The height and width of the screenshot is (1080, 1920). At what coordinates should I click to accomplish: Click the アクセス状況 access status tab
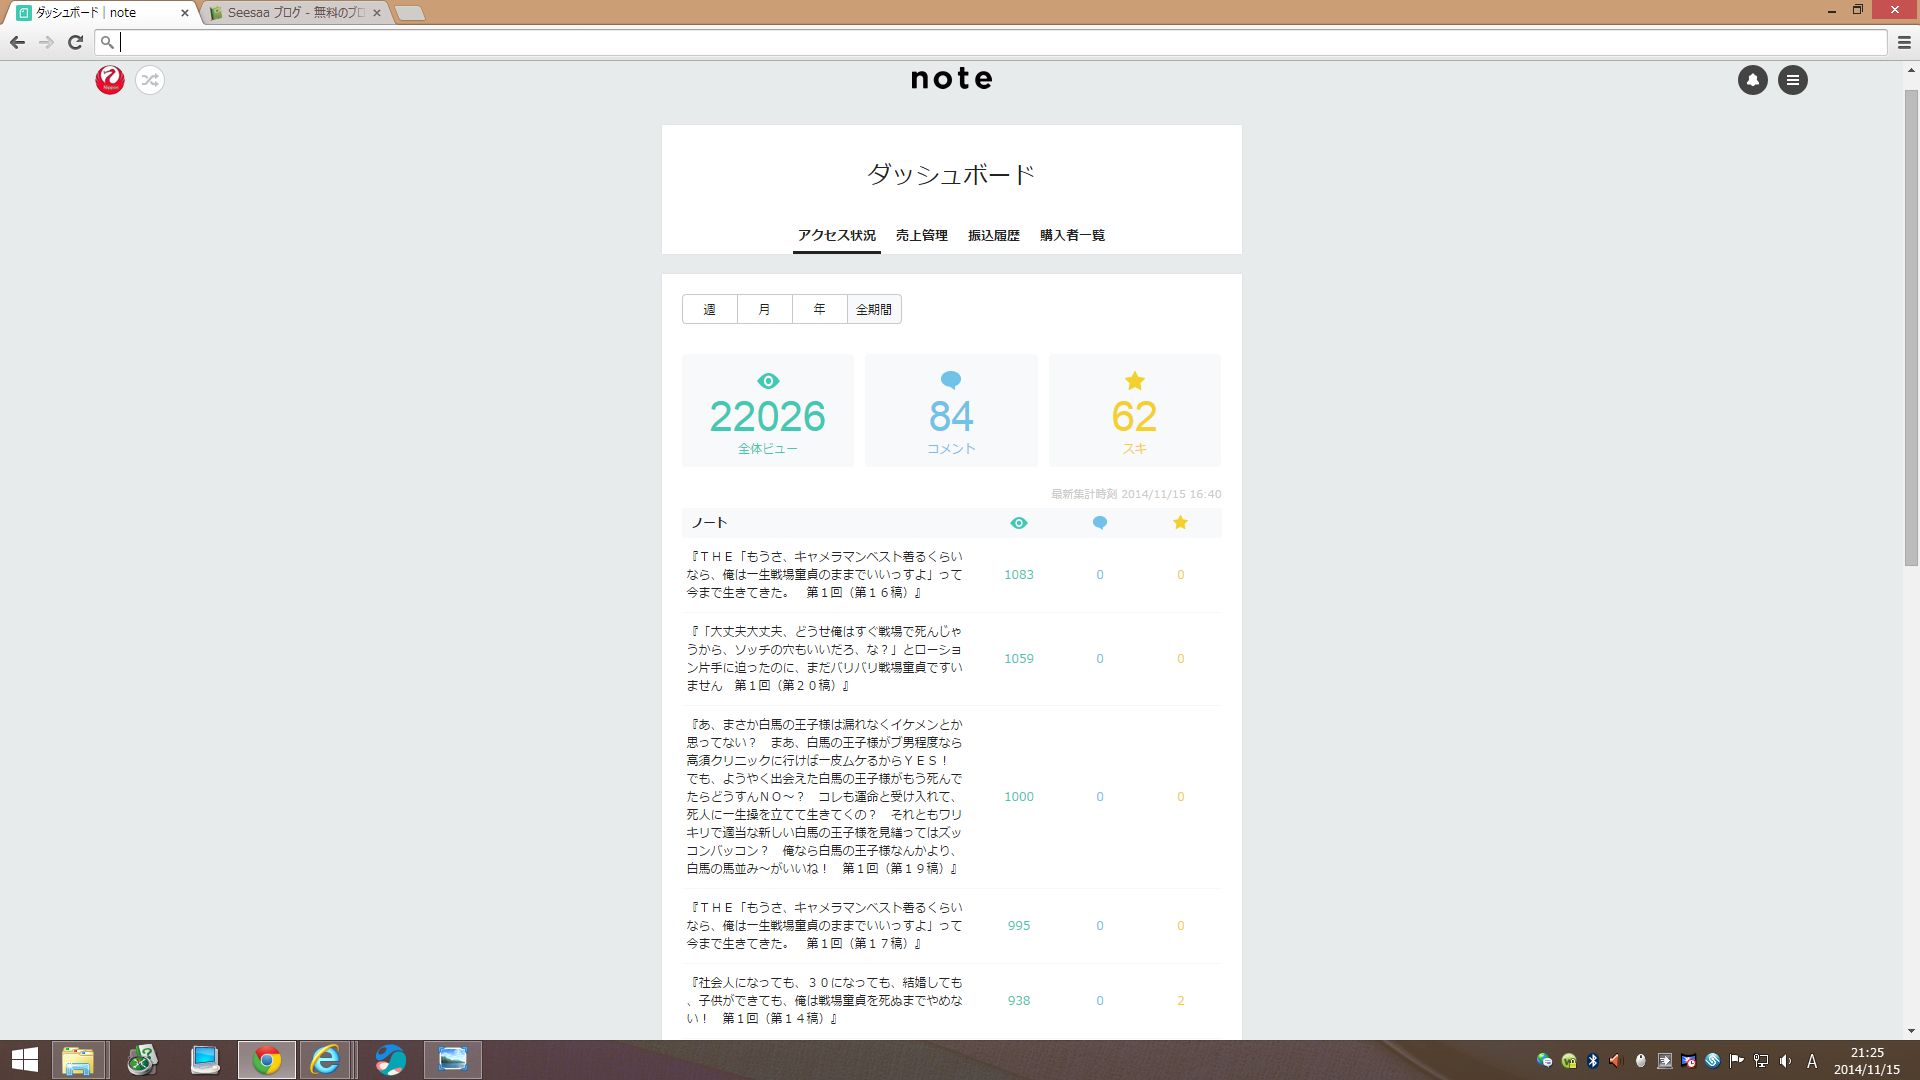click(836, 235)
